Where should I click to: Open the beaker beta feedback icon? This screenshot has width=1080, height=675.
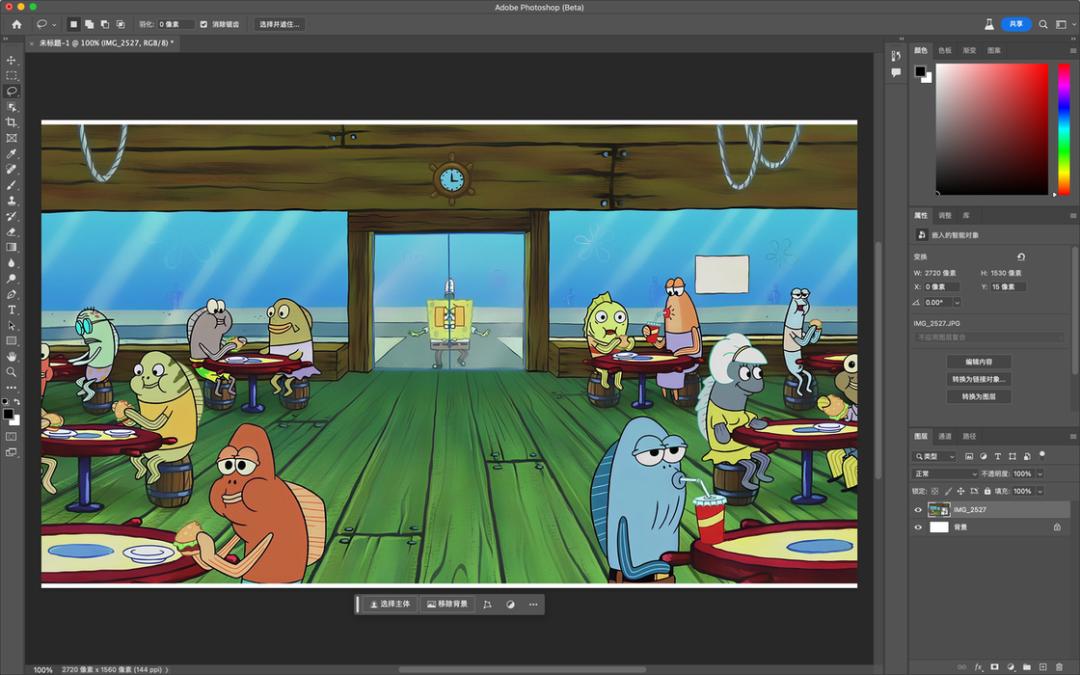pos(989,24)
